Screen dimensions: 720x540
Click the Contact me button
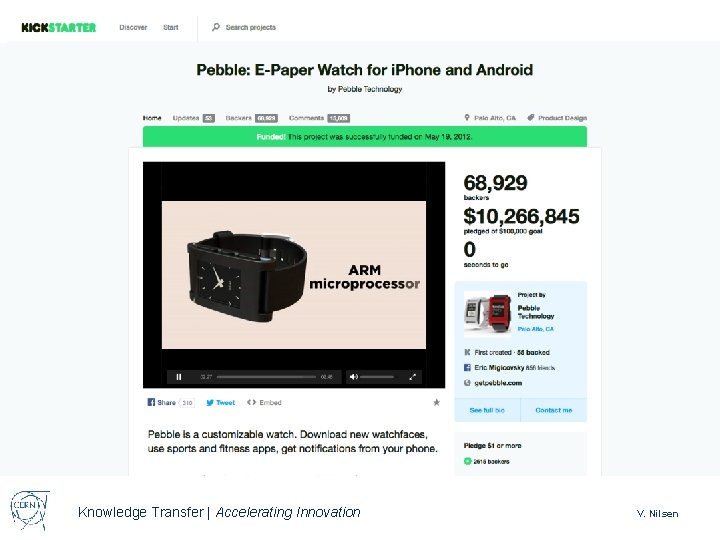[x=554, y=410]
